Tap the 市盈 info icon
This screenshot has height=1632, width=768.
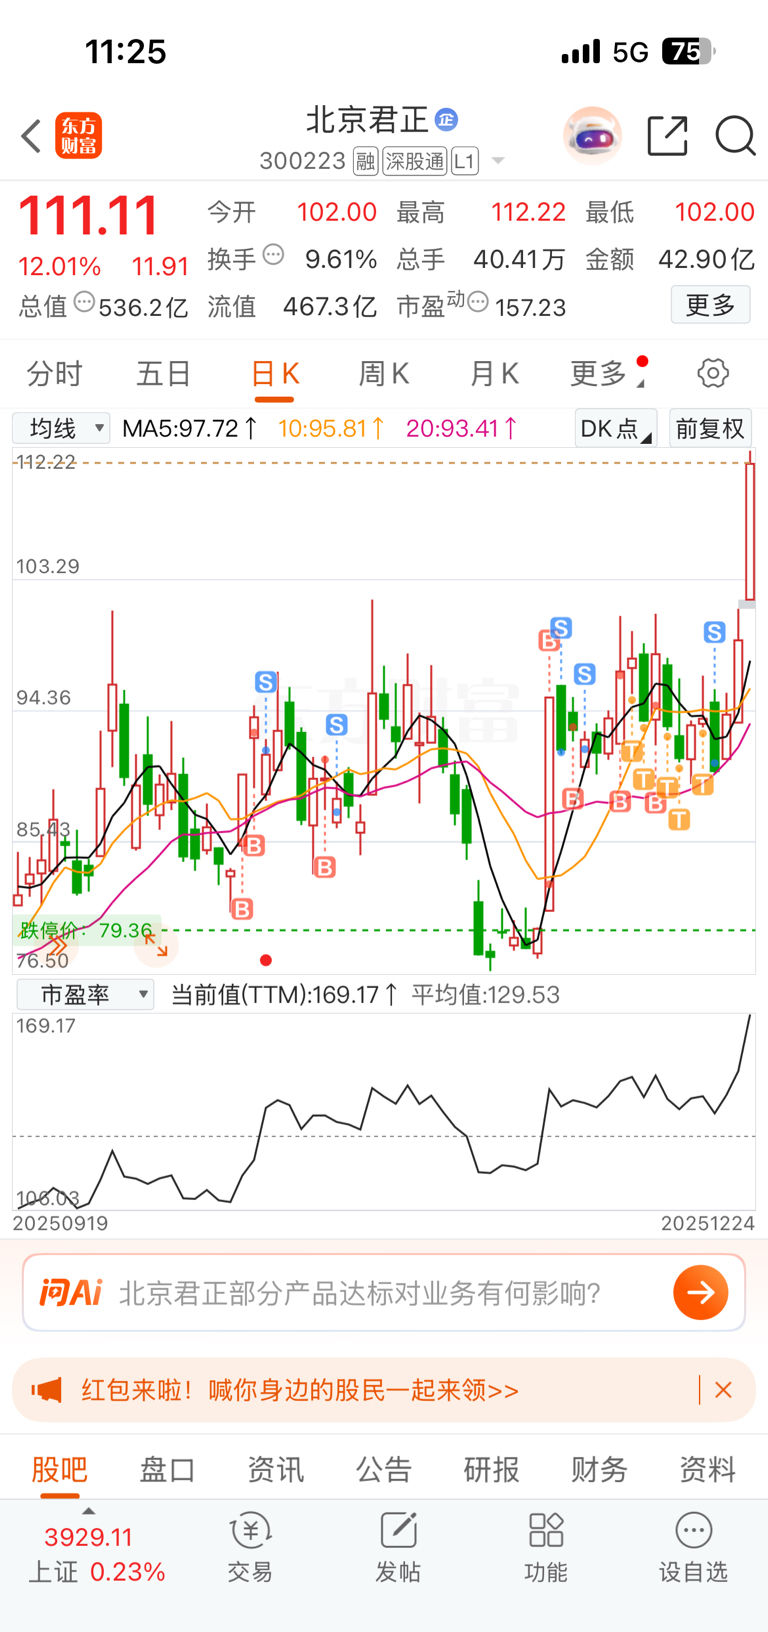click(x=478, y=301)
